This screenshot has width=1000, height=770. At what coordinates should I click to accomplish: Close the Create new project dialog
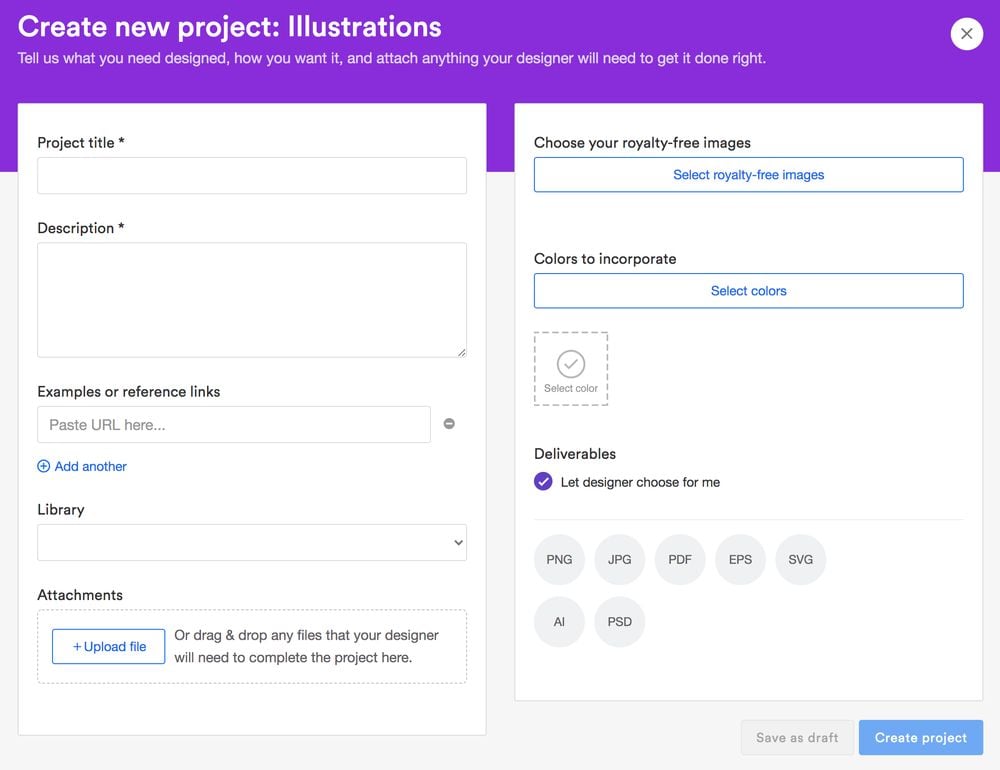[x=966, y=33]
